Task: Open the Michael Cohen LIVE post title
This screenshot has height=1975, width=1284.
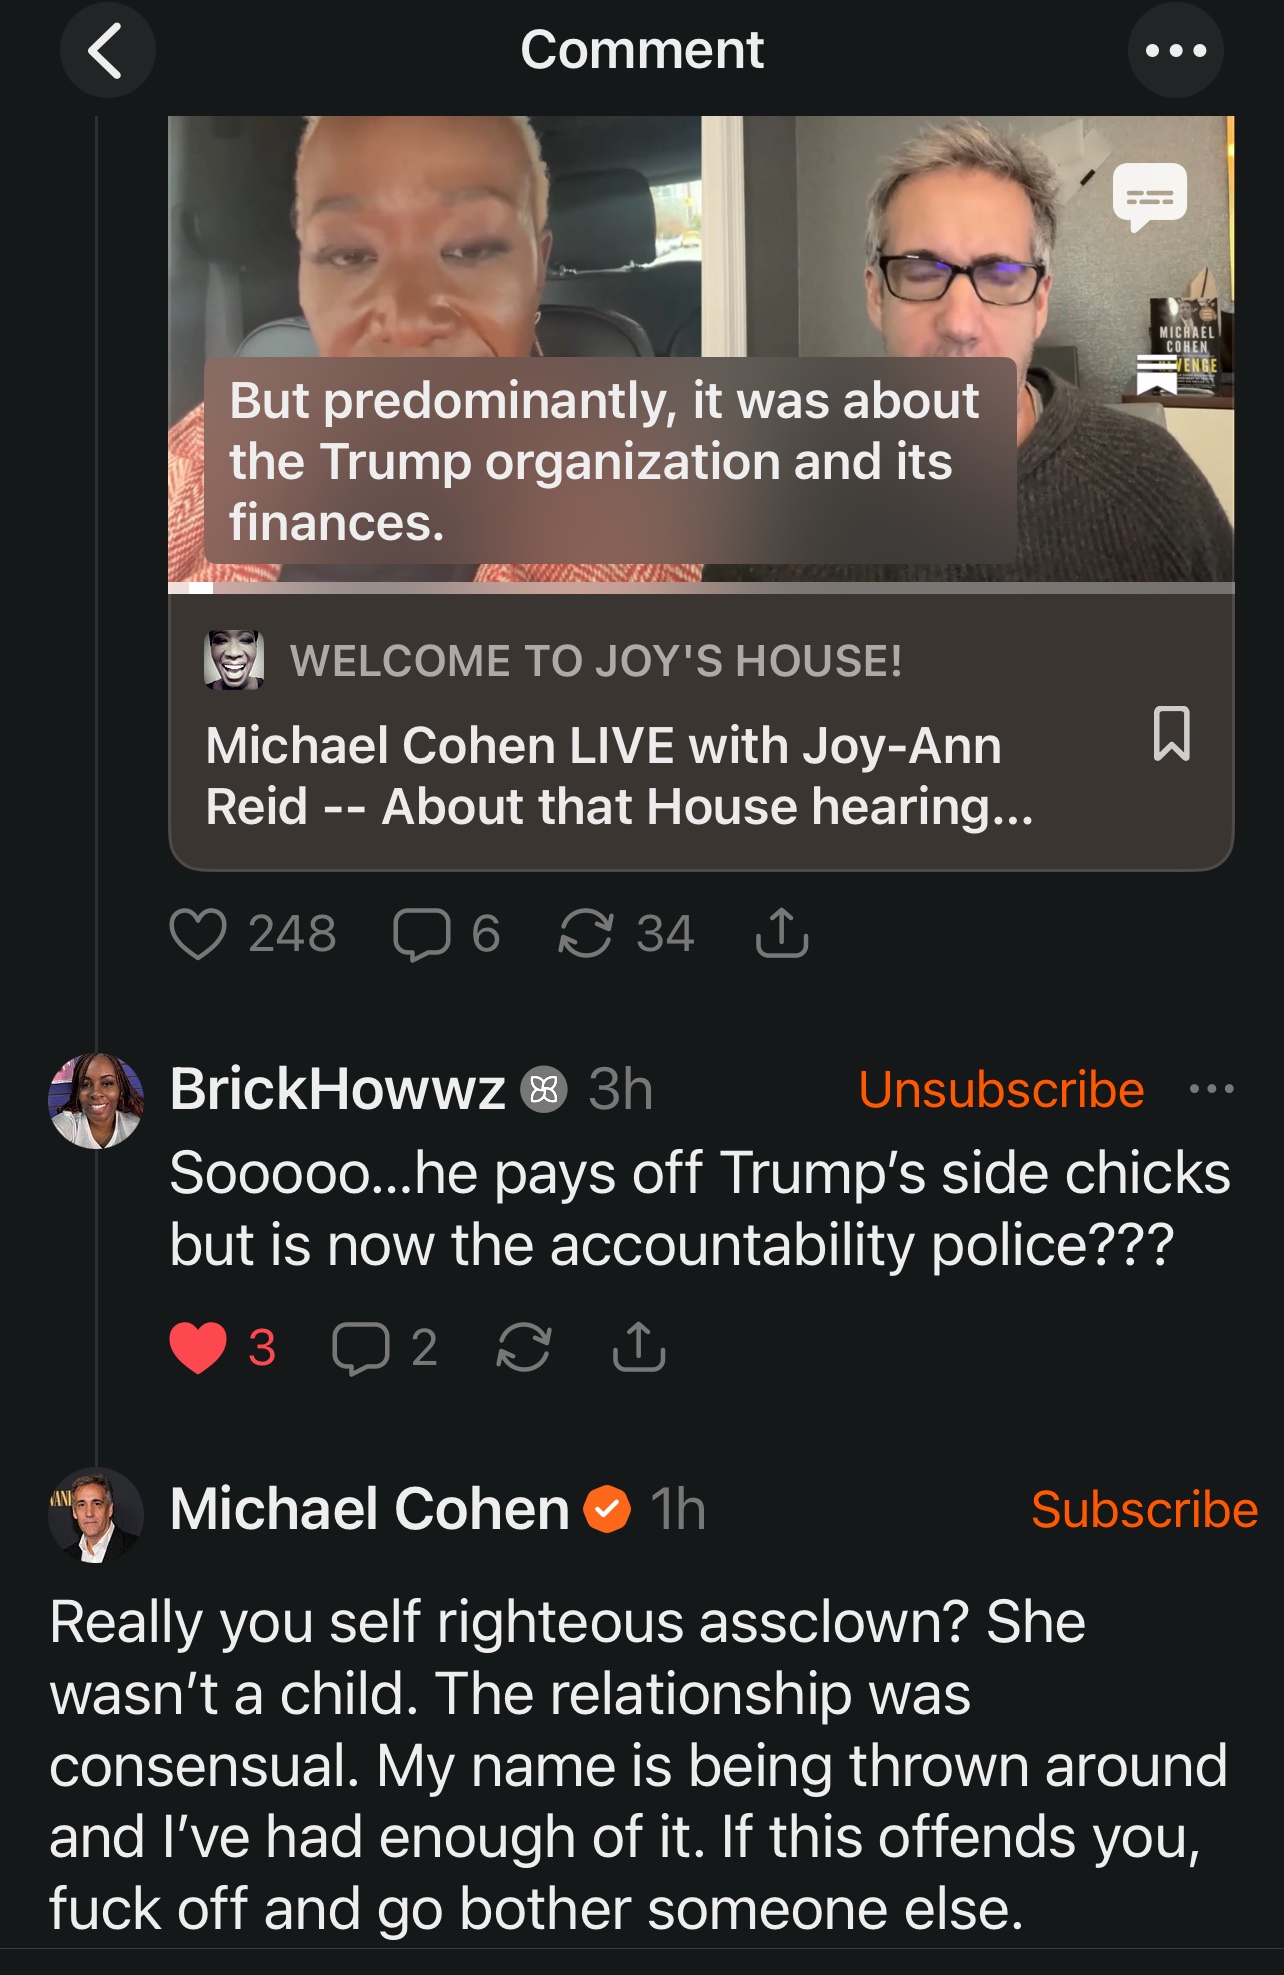Action: (618, 776)
